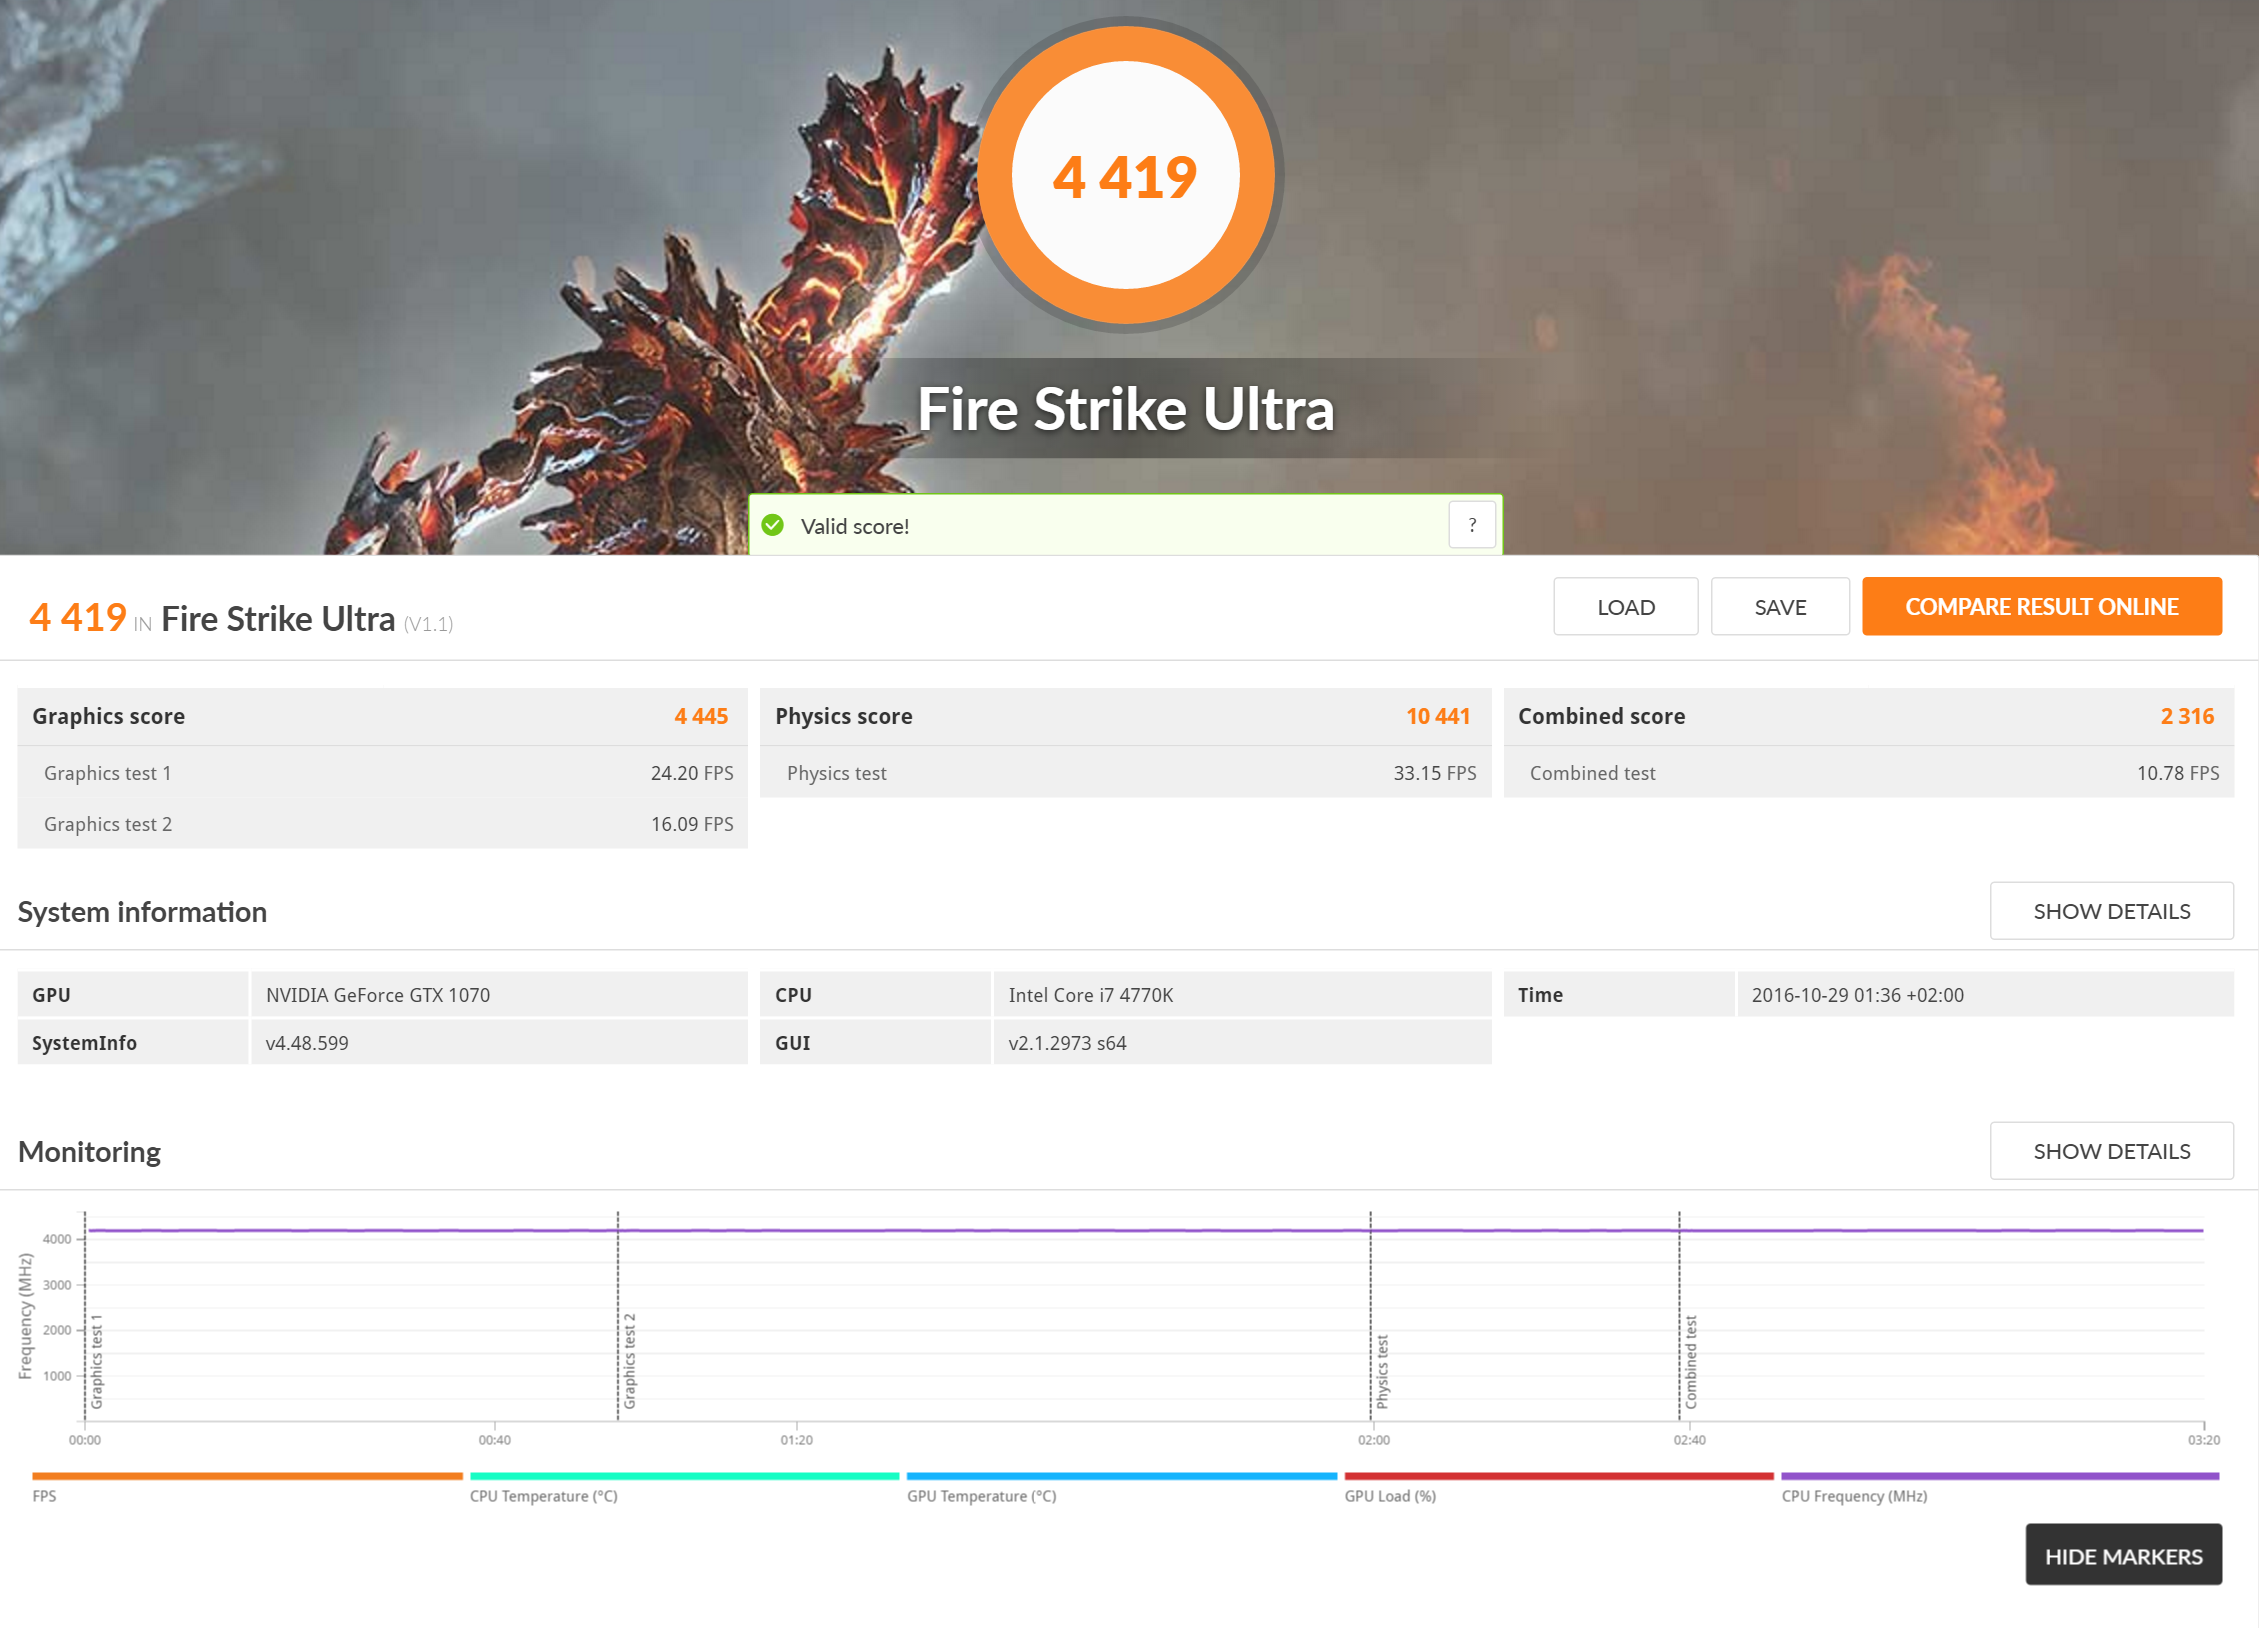The height and width of the screenshot is (1628, 2259).
Task: Click the green valid score checkmark icon
Action: [x=772, y=525]
